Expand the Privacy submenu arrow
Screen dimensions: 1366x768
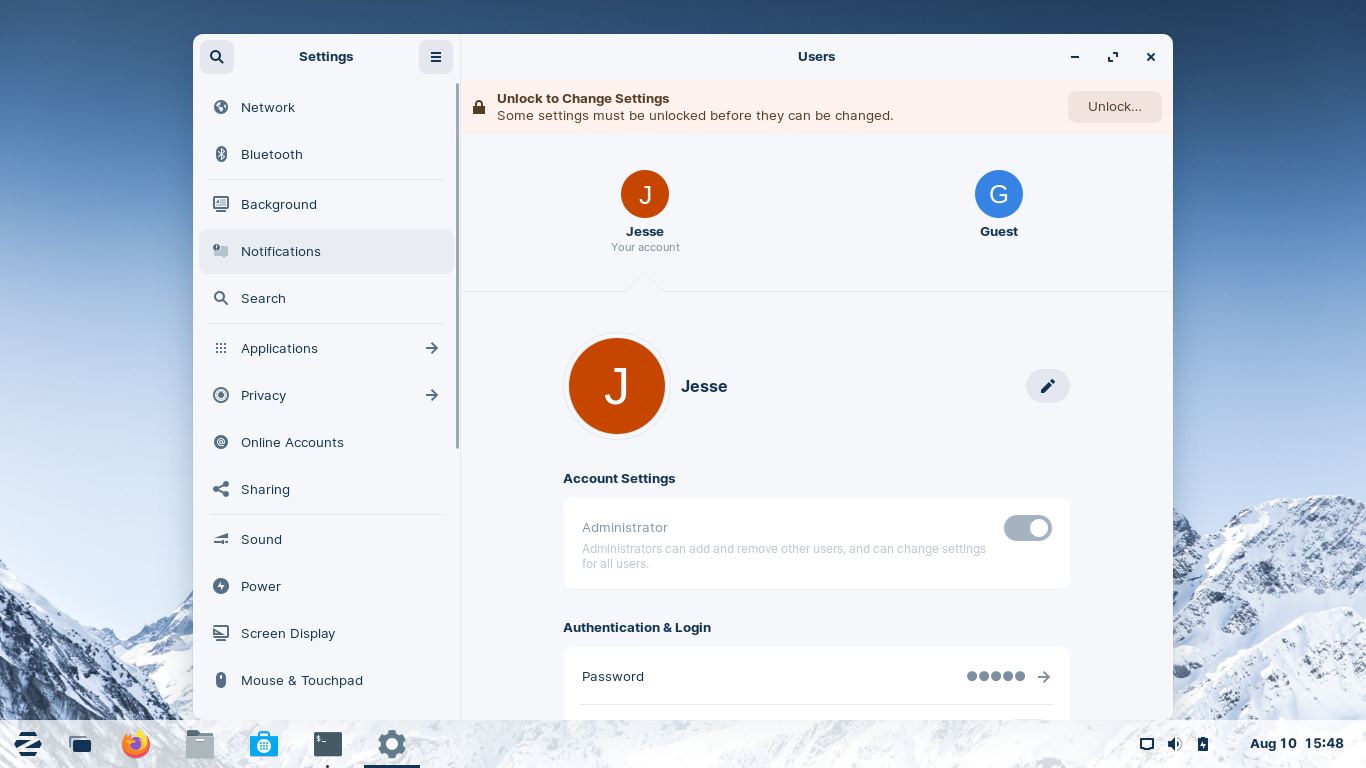click(x=432, y=395)
